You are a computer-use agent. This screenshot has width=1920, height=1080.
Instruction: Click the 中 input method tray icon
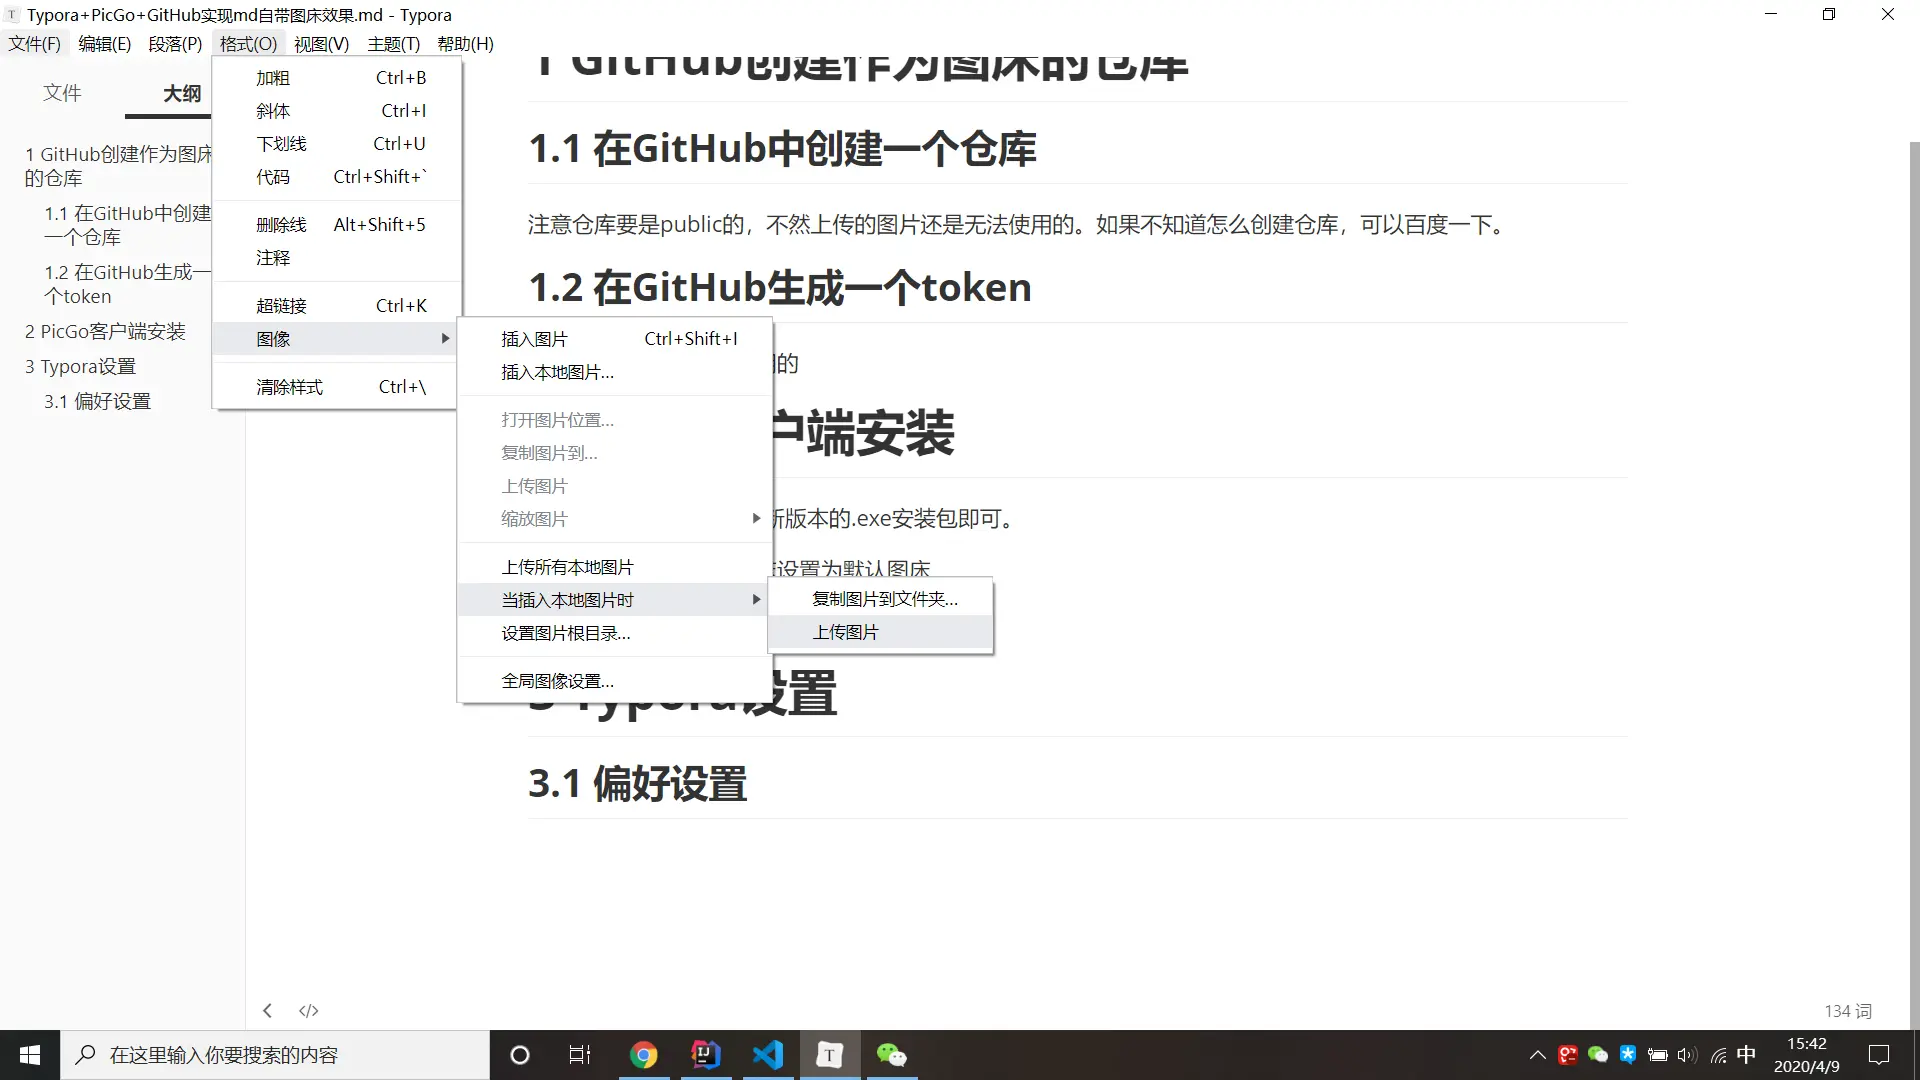[x=1746, y=1055]
